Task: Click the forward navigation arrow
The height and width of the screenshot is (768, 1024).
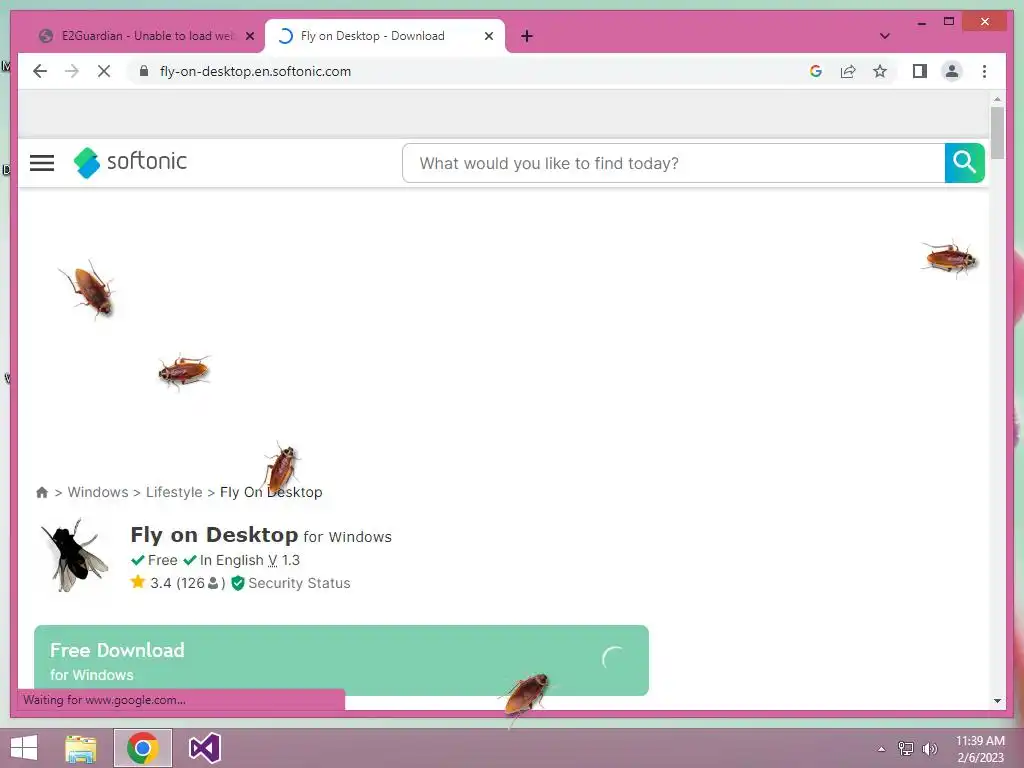Action: coord(72,71)
